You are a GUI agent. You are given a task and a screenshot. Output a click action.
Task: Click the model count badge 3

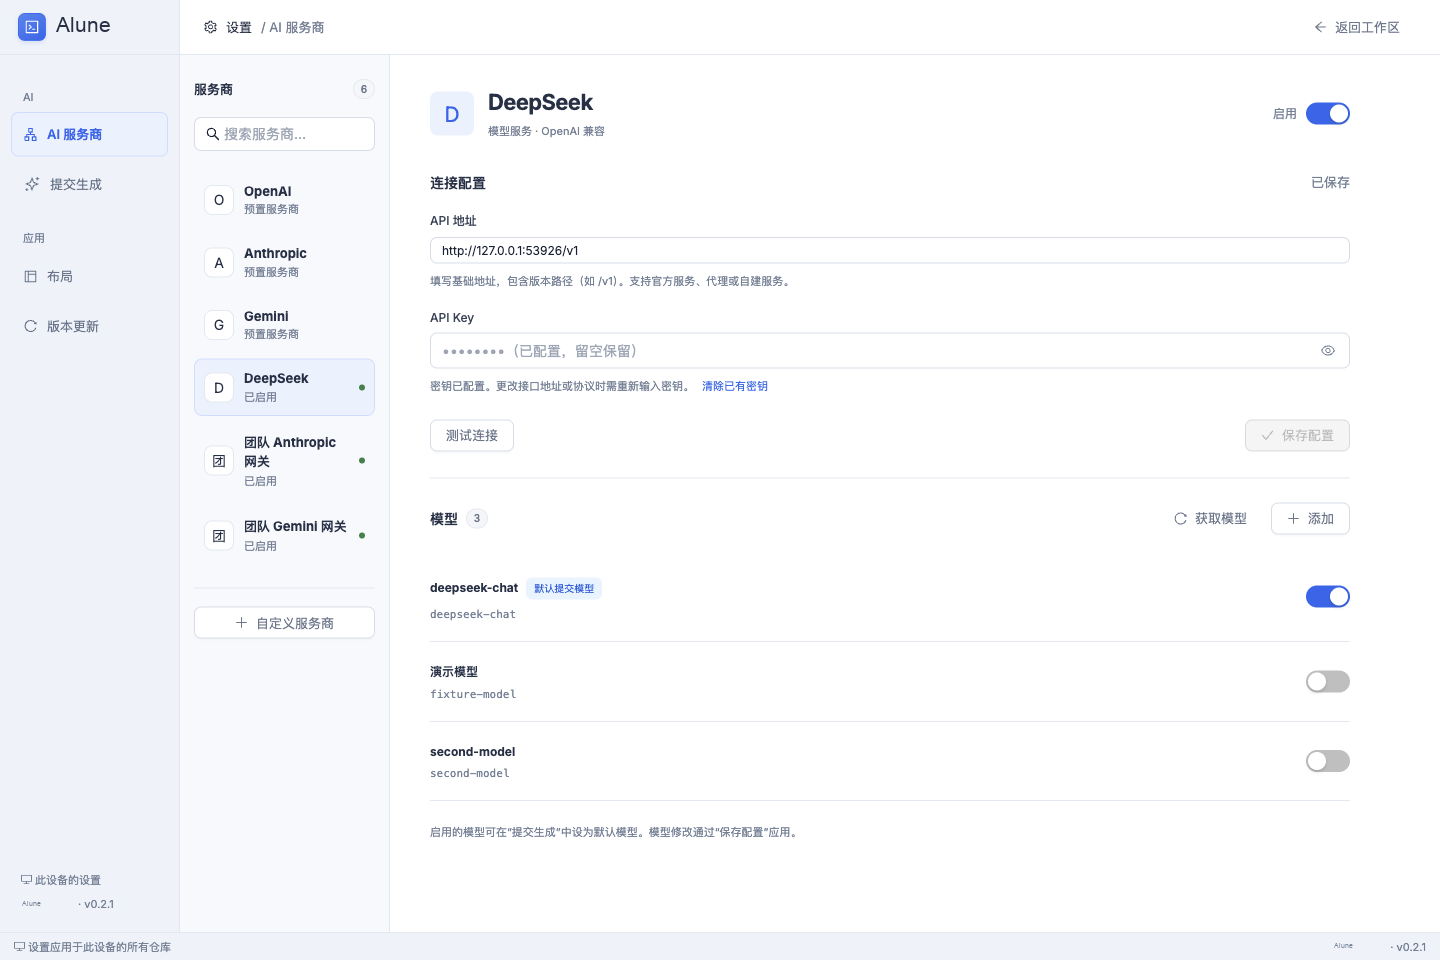pos(477,519)
